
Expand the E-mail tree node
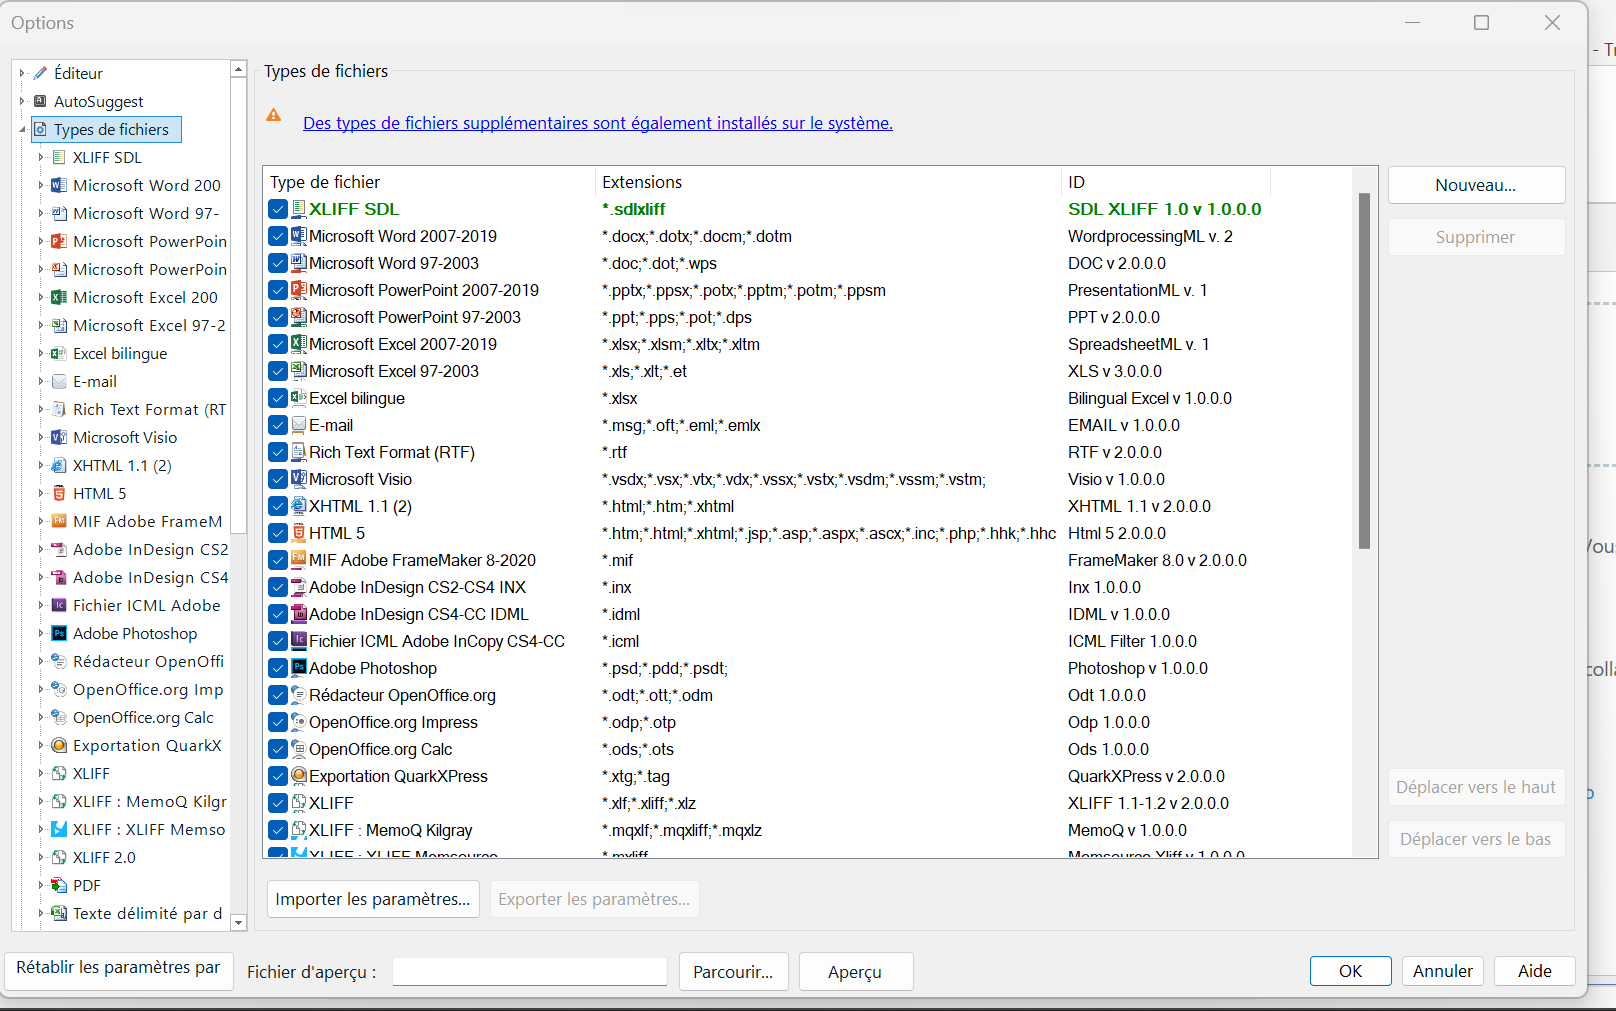click(41, 381)
